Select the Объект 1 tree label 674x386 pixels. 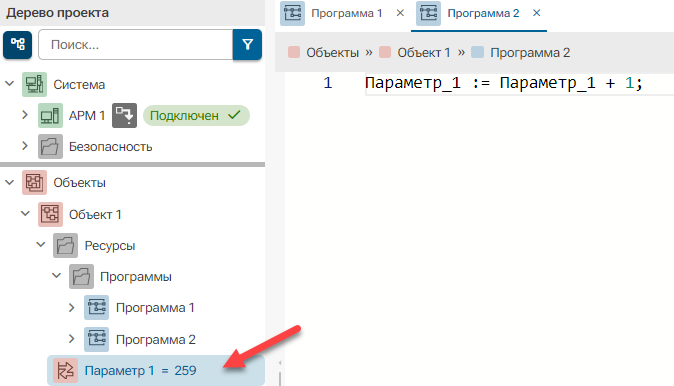click(x=95, y=214)
